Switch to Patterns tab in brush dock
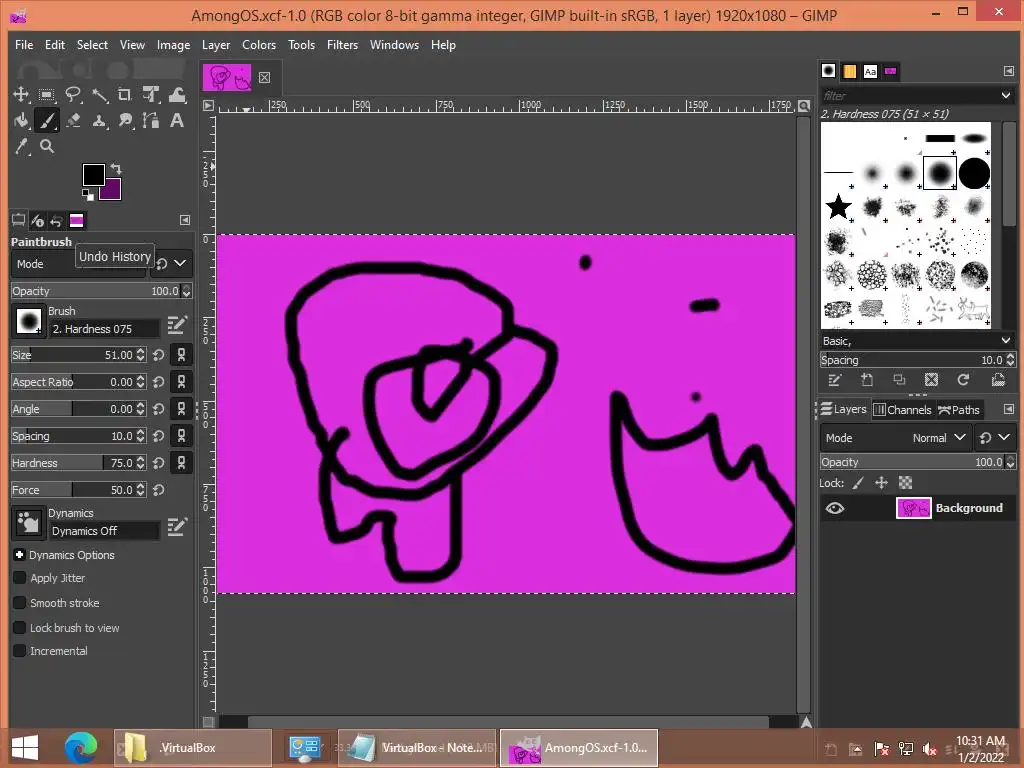 (849, 71)
